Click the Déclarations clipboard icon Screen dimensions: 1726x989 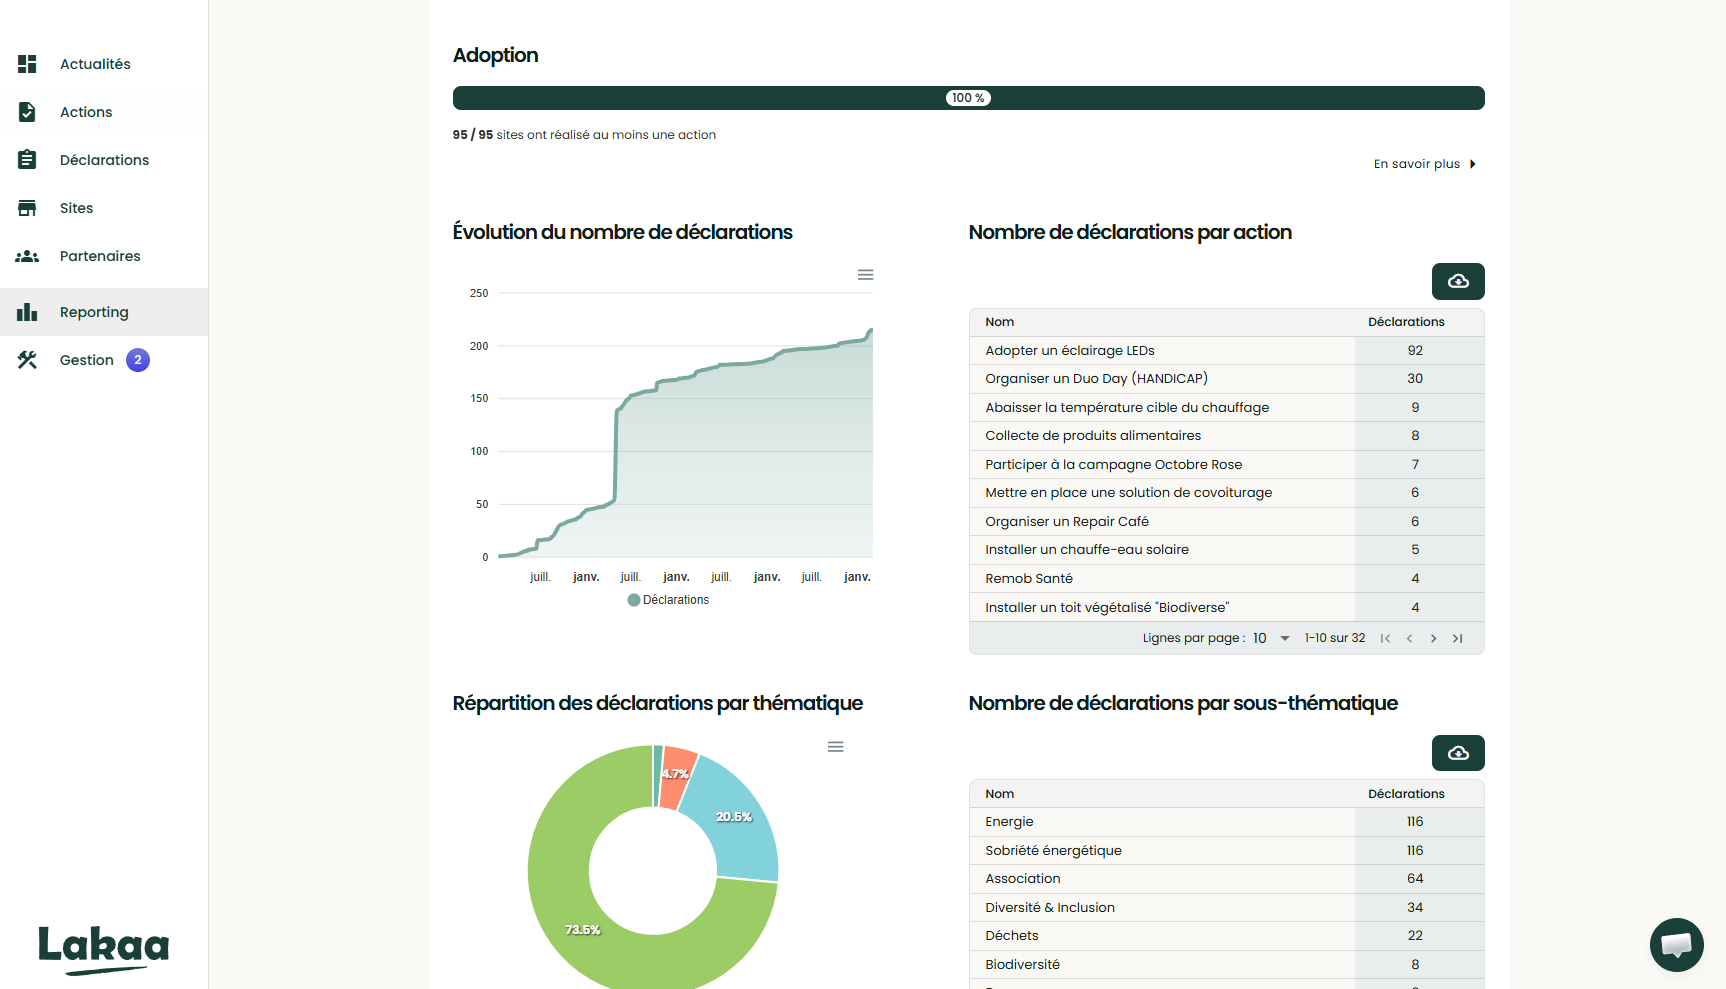[27, 160]
